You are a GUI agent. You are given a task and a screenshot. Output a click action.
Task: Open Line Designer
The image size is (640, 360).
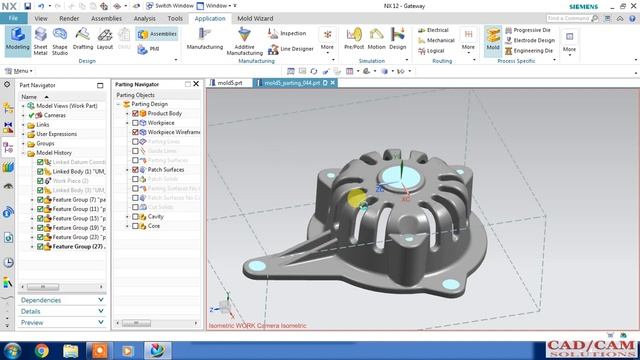point(291,49)
